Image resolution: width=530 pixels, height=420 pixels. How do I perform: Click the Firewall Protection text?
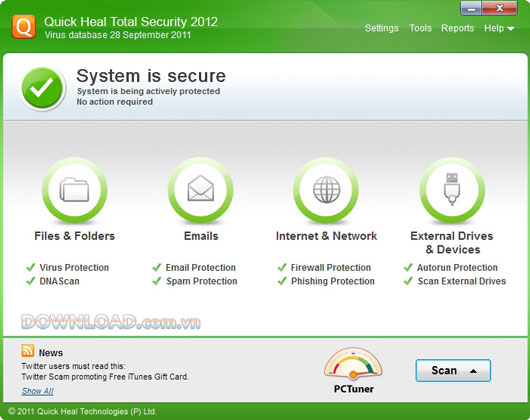[x=331, y=268]
